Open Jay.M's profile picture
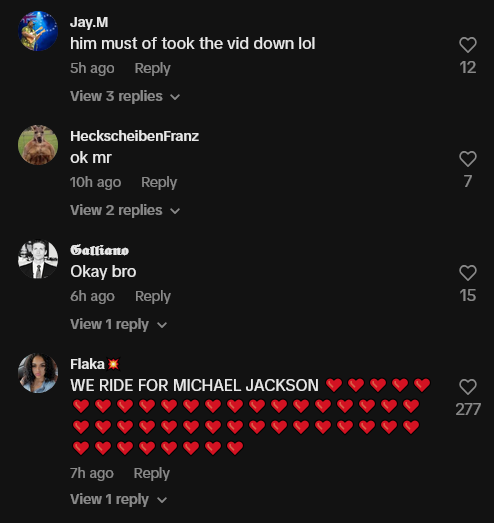This screenshot has height=523, width=494. pos(38,31)
